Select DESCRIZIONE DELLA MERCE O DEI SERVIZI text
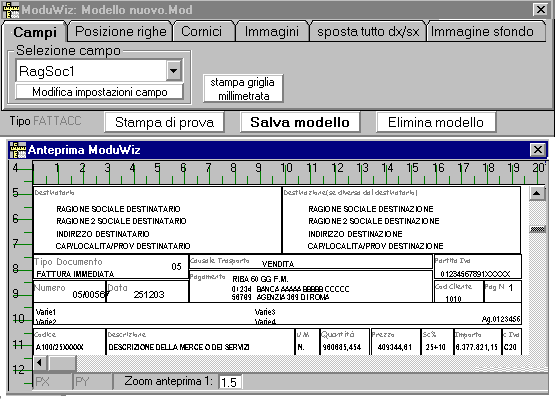This screenshot has width=556, height=399. coord(179,347)
